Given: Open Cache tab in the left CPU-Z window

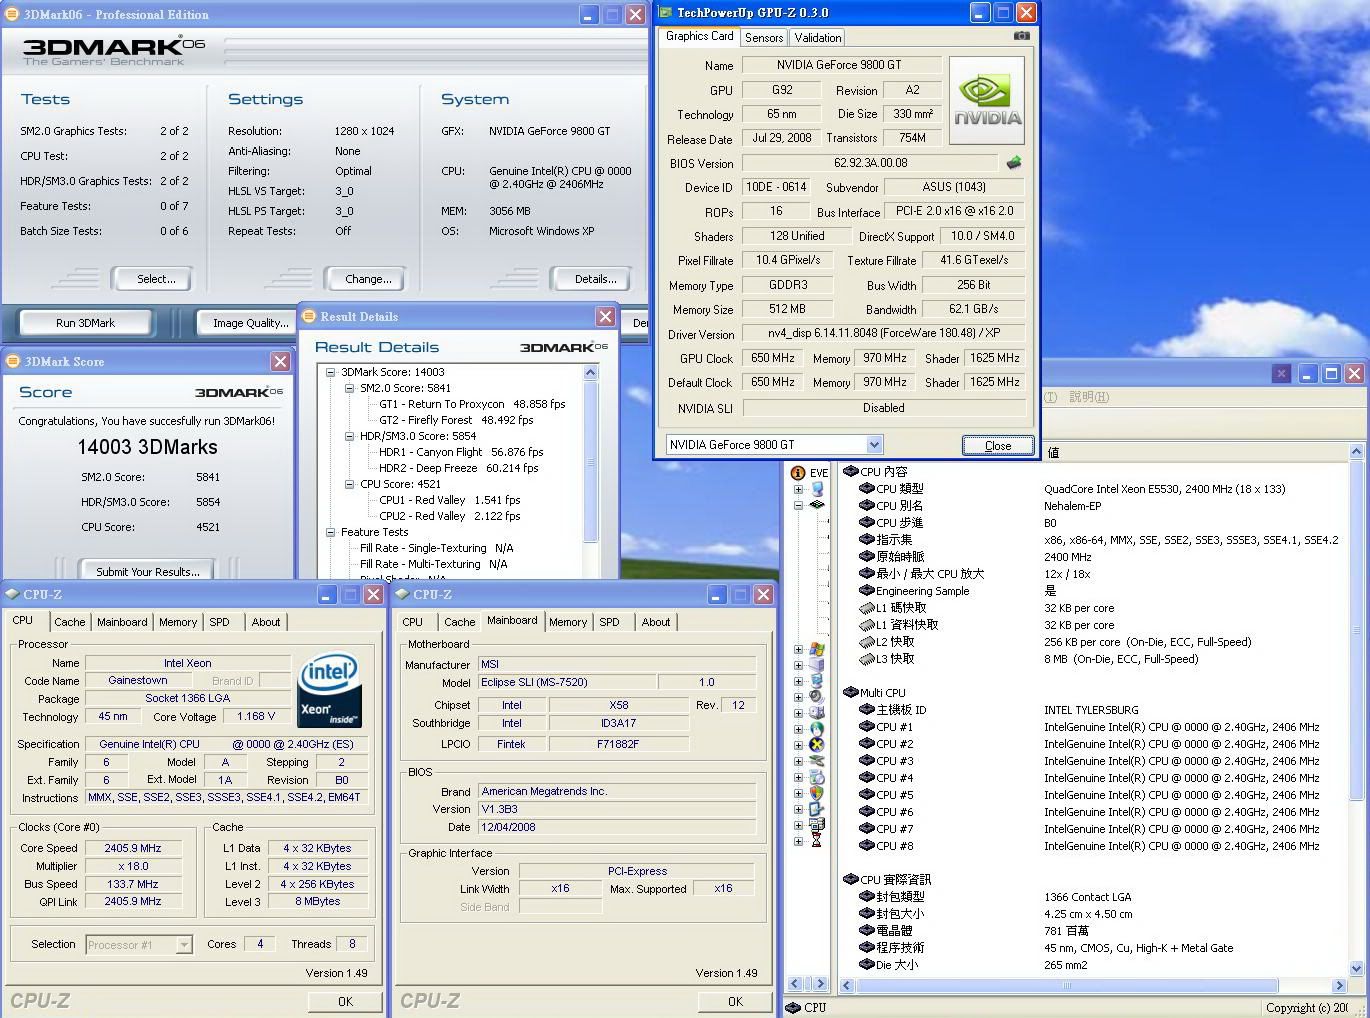Looking at the screenshot, I should pyautogui.click(x=70, y=622).
